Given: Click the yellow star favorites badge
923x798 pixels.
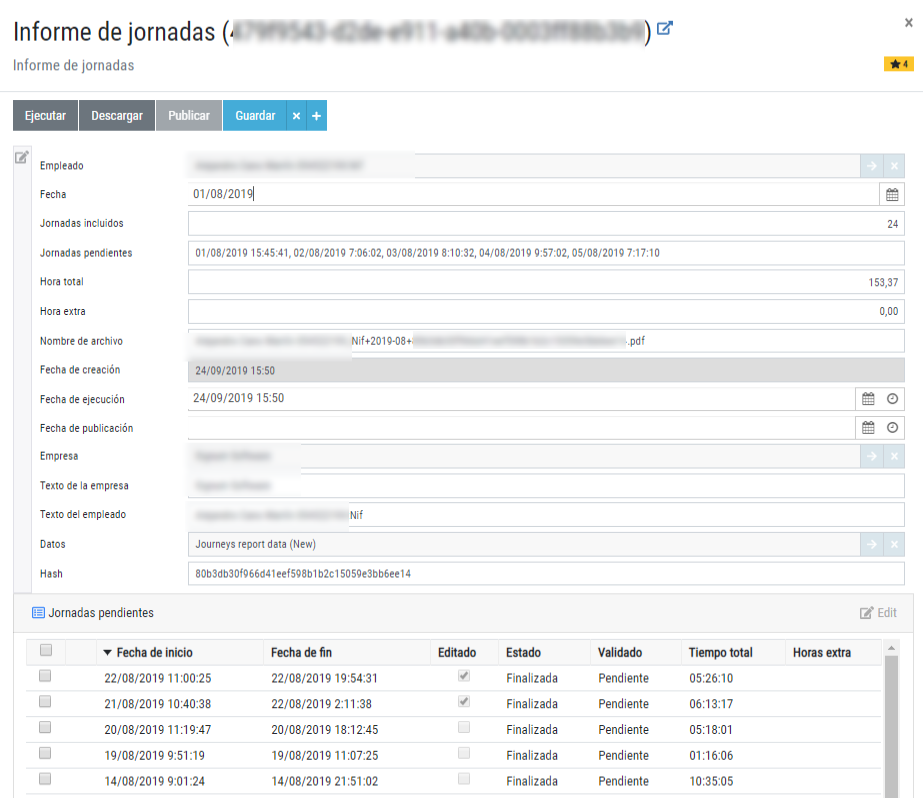Looking at the screenshot, I should (898, 64).
